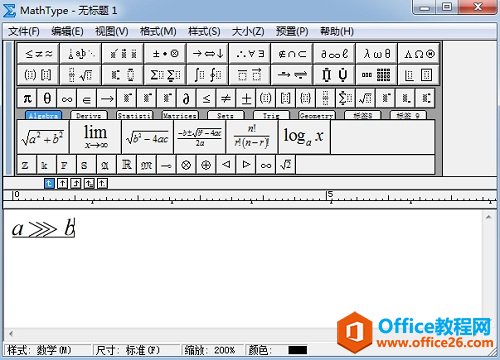Screen dimensions: 500x360
Task: Select the left-justified tab stop
Action: [x=49, y=183]
